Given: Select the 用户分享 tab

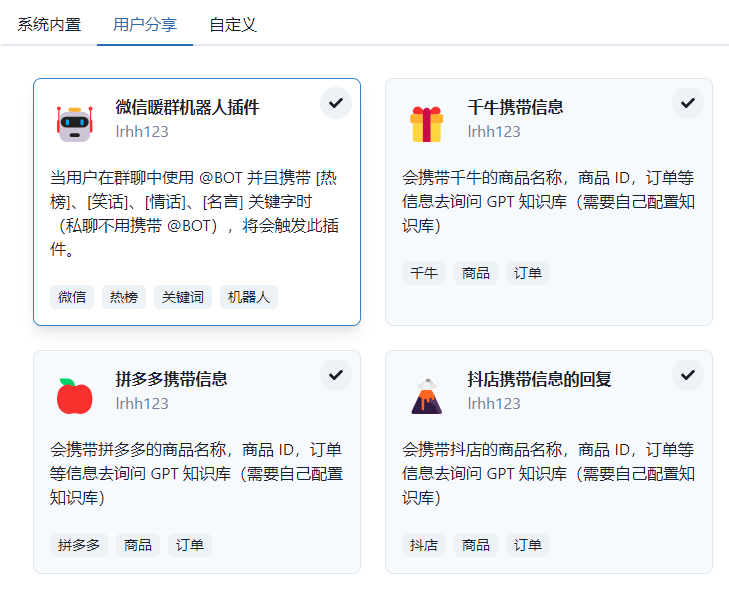Looking at the screenshot, I should tap(145, 24).
